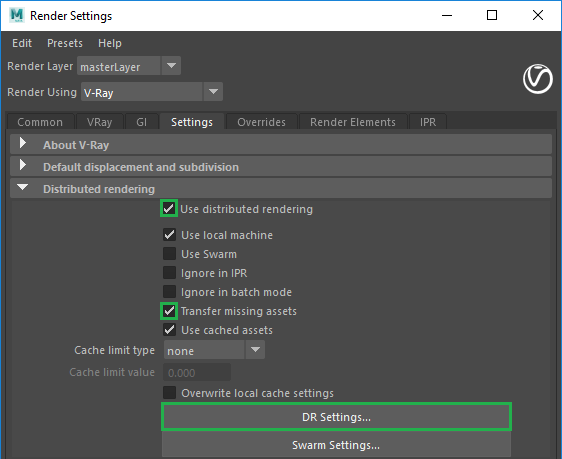Image resolution: width=562 pixels, height=459 pixels.
Task: Click the Swarm Settings button
Action: coord(336,445)
